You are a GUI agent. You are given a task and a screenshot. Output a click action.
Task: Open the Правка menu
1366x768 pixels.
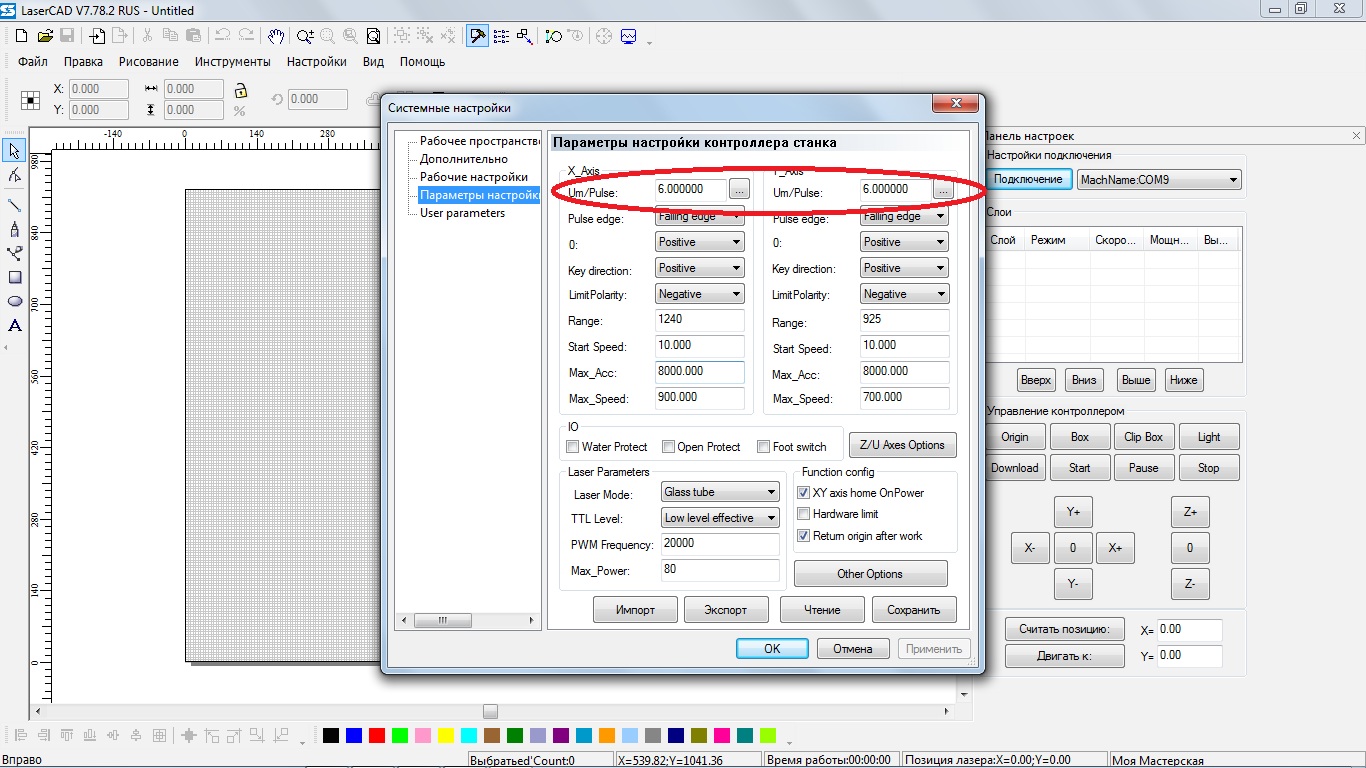[x=83, y=62]
